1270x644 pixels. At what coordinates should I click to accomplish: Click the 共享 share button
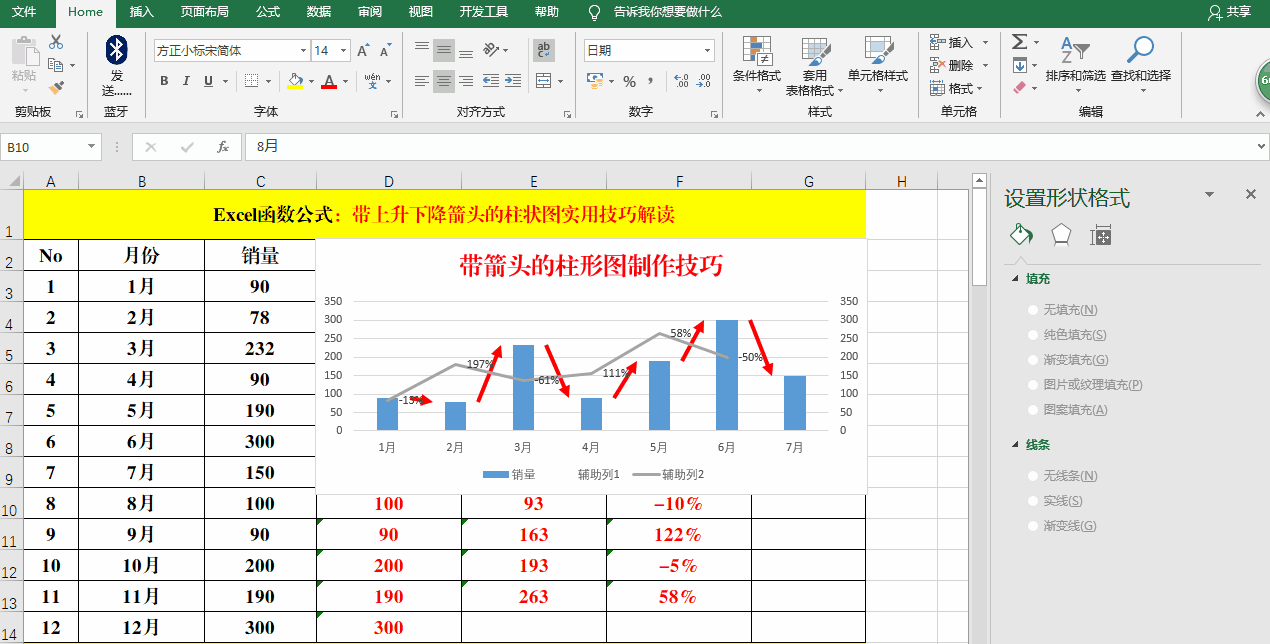click(x=1230, y=12)
